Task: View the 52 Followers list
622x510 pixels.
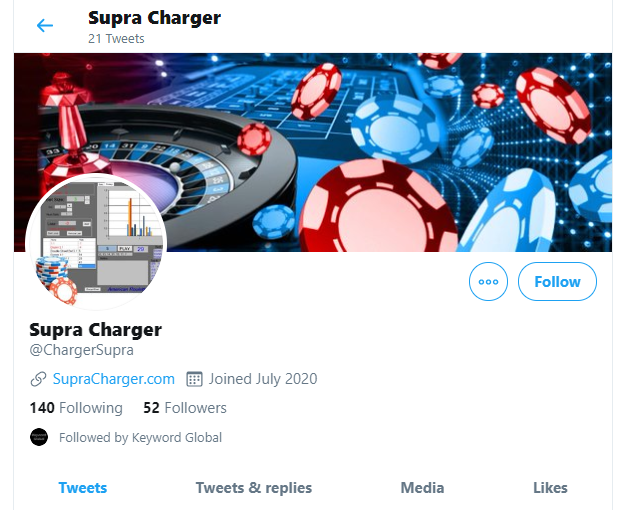Action: point(185,408)
